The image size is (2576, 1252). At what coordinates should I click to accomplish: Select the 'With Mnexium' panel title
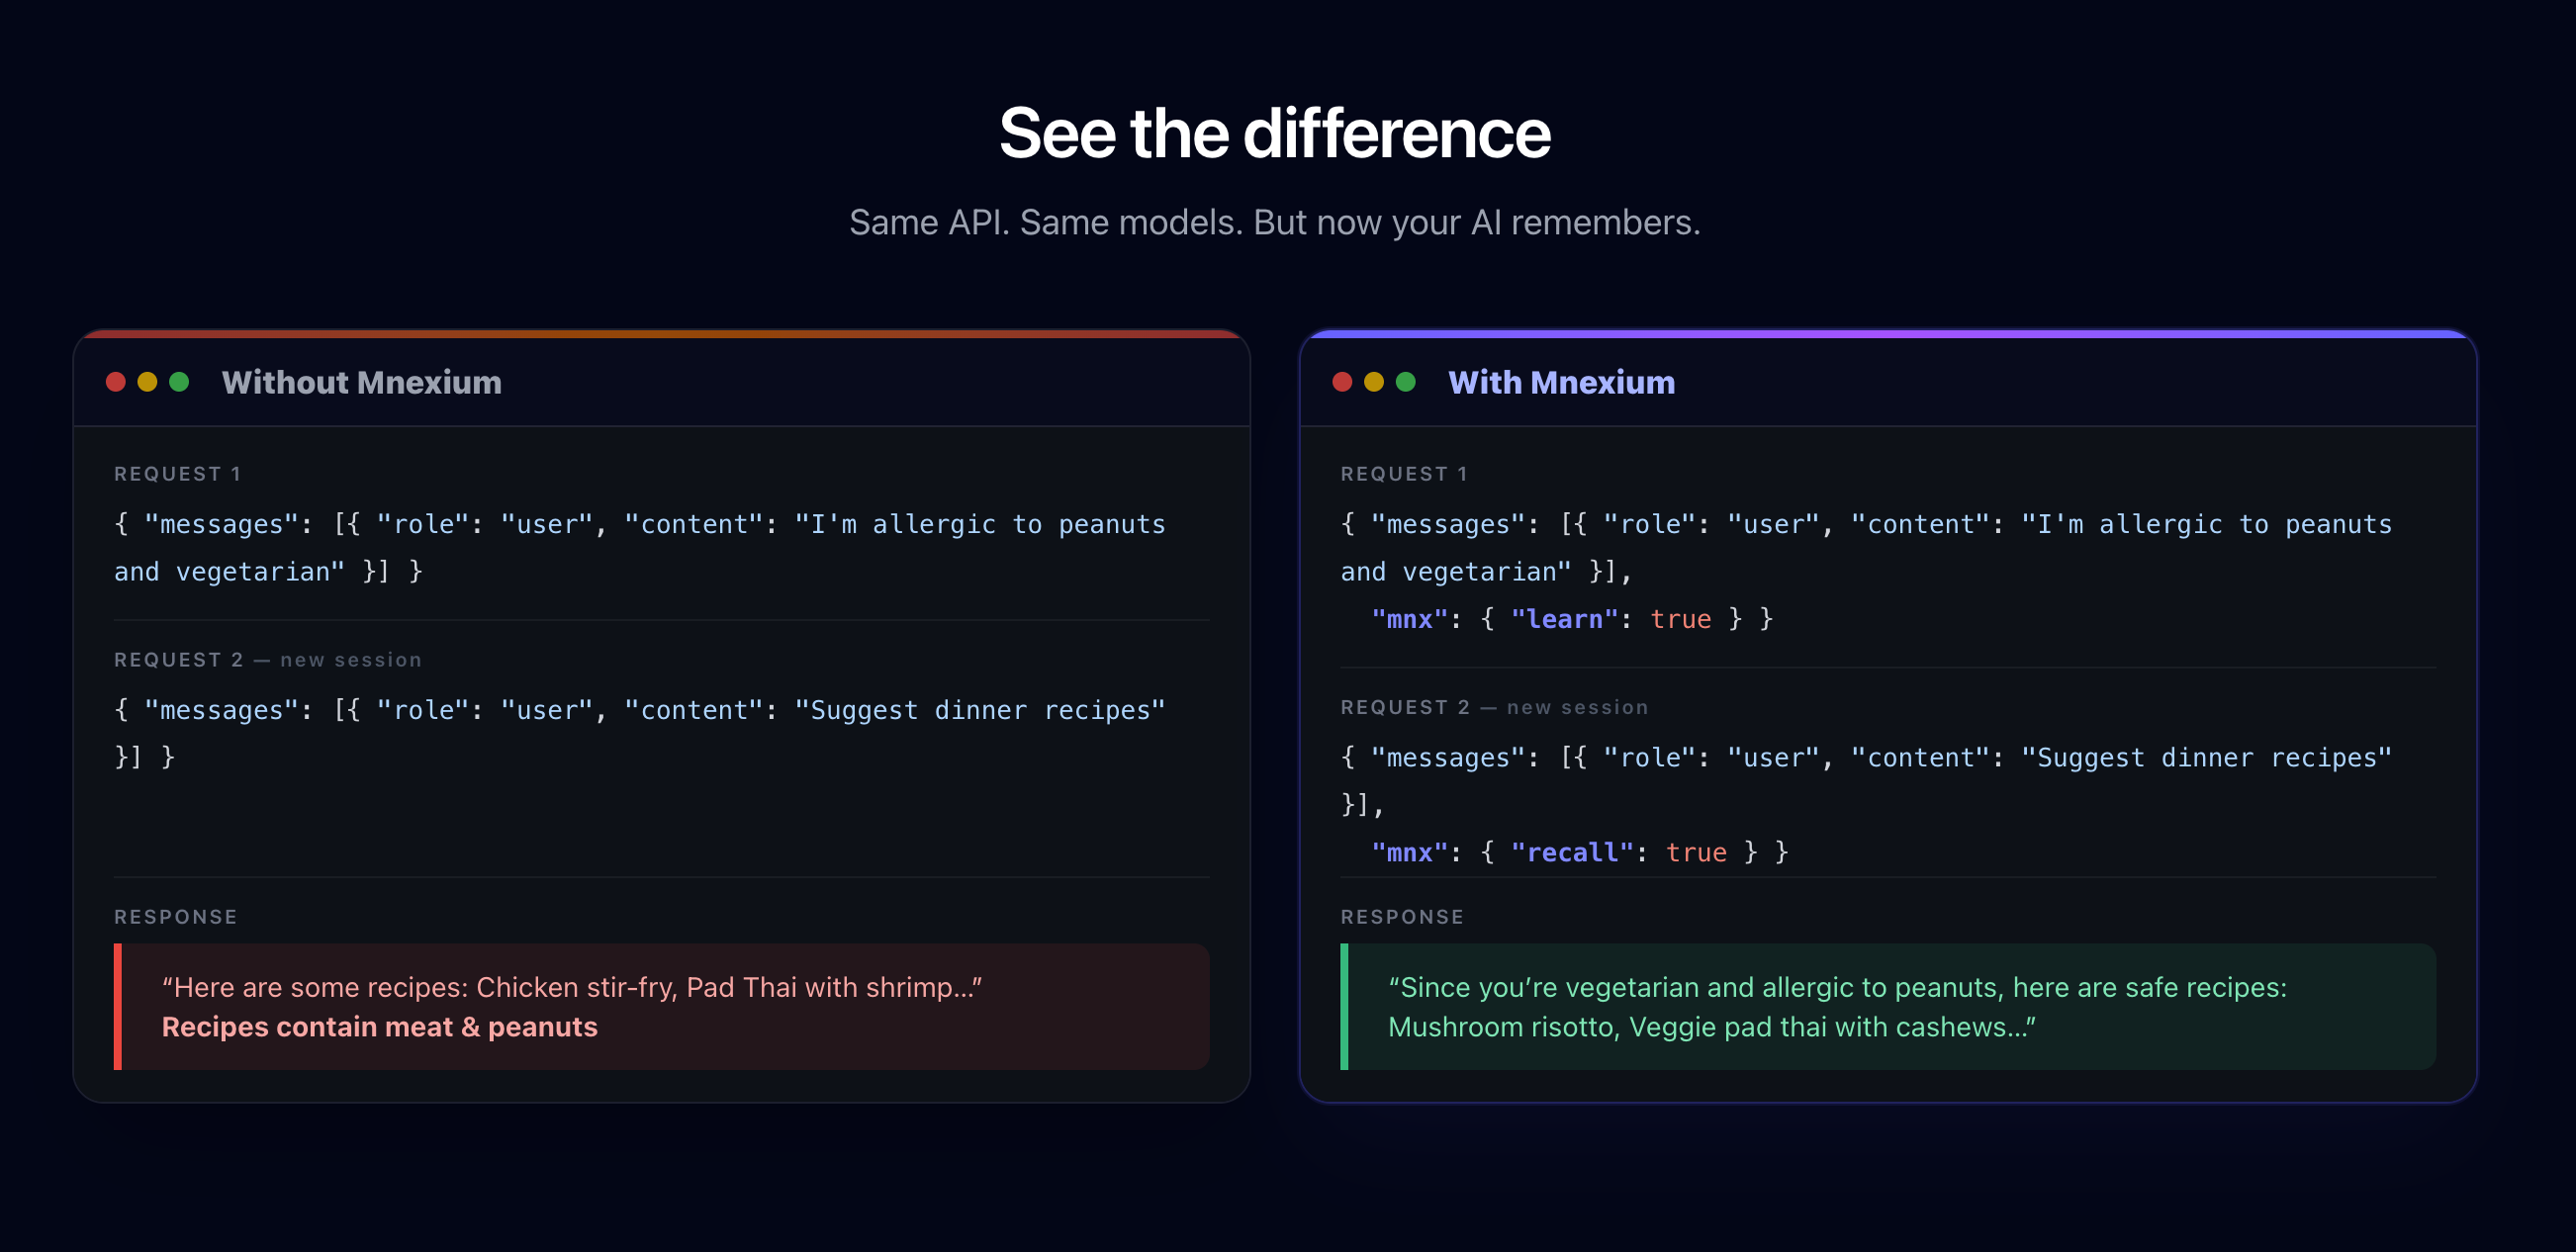(1562, 382)
